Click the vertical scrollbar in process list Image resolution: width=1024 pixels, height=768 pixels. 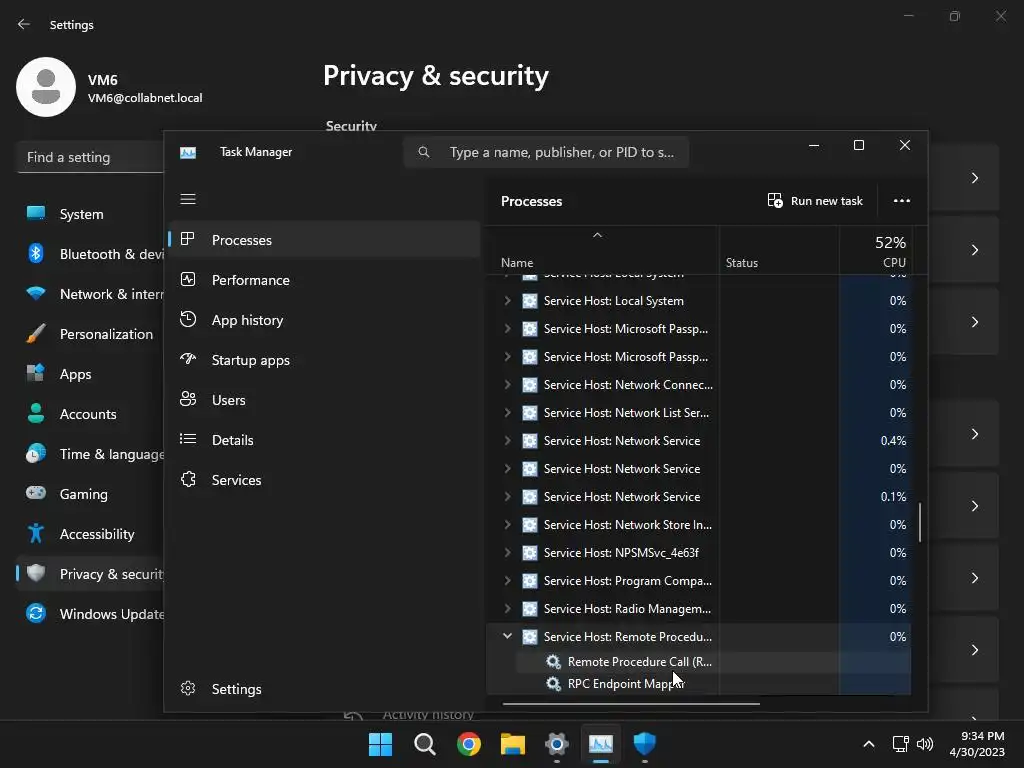pyautogui.click(x=920, y=522)
